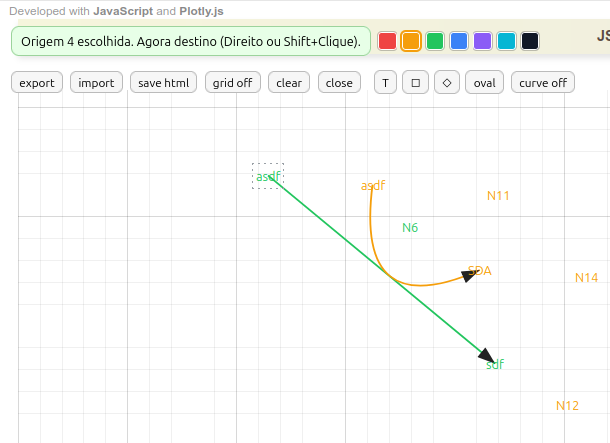
Task: Toggle the grid off button
Action: pos(232,82)
